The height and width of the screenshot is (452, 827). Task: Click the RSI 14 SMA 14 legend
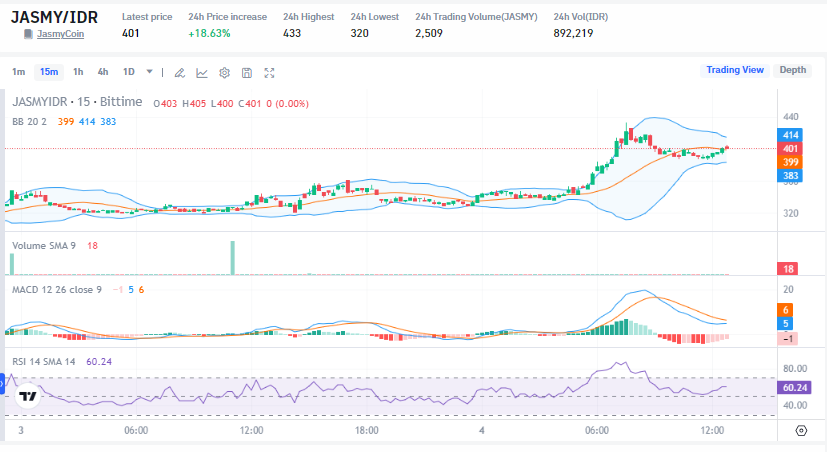pyautogui.click(x=44, y=361)
